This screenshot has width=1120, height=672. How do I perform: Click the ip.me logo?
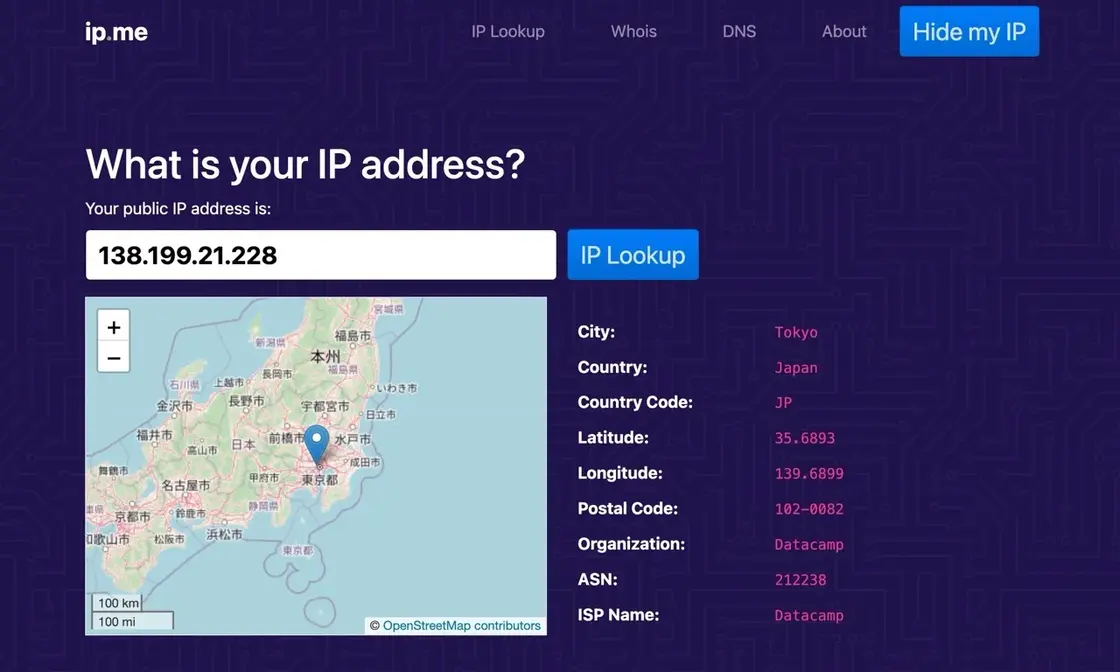116,32
